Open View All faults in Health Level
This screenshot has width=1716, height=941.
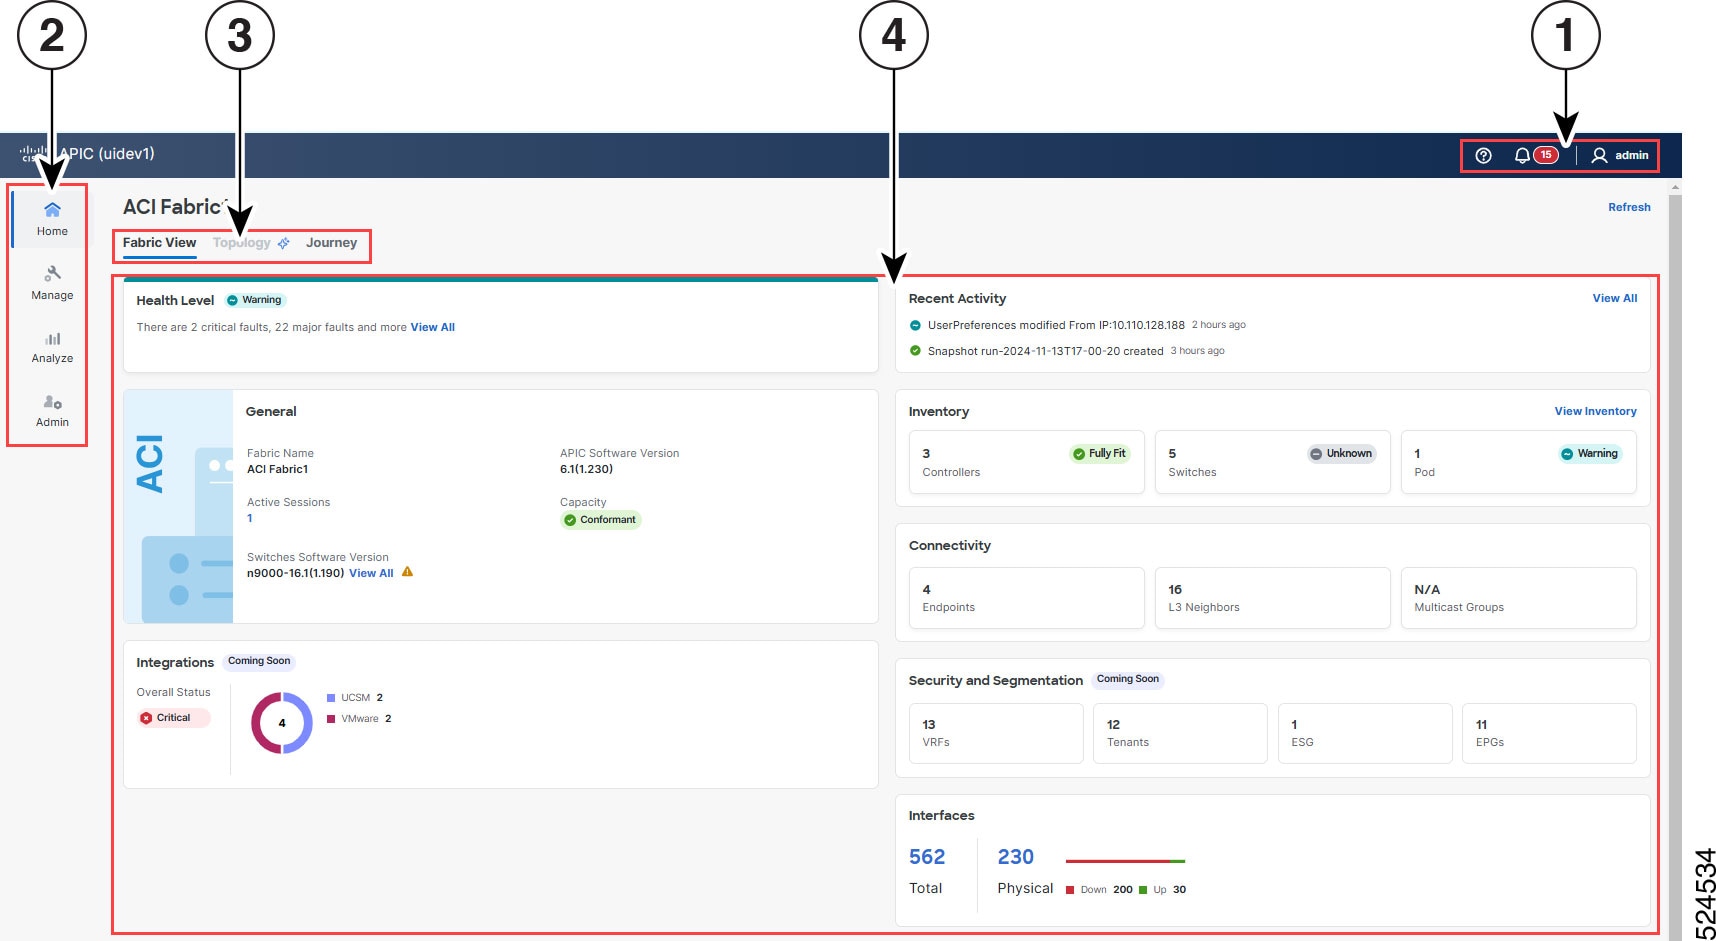pyautogui.click(x=432, y=327)
